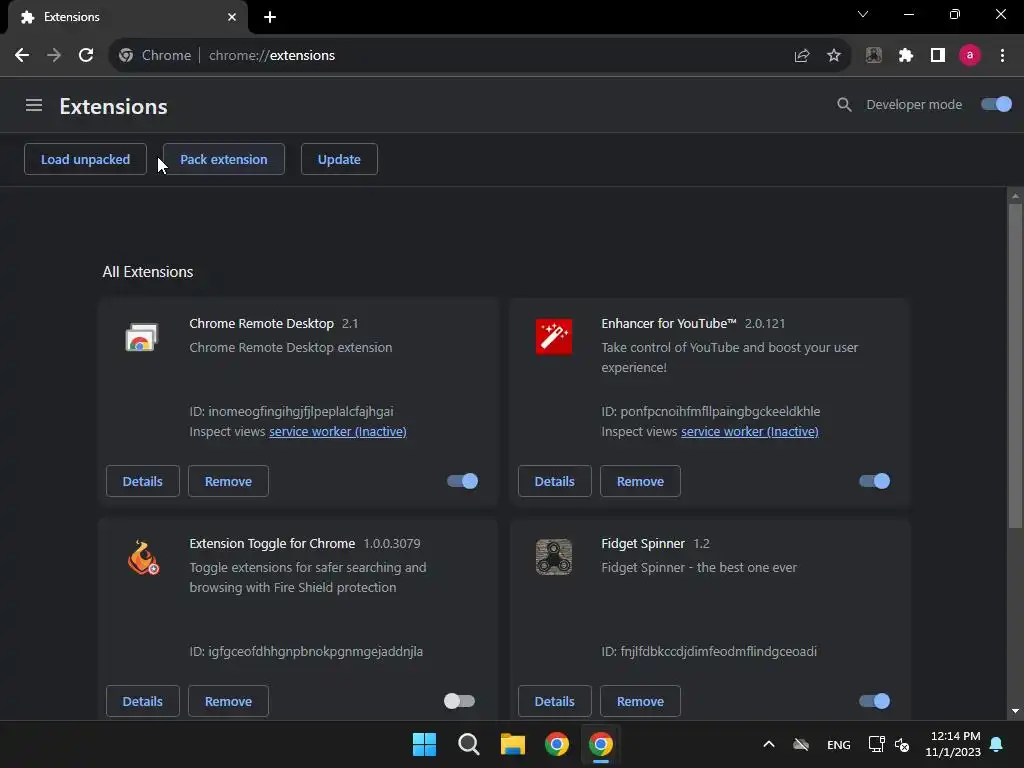Open Details for Enhancer for YouTube
Screen dimensions: 1024x768
point(554,481)
